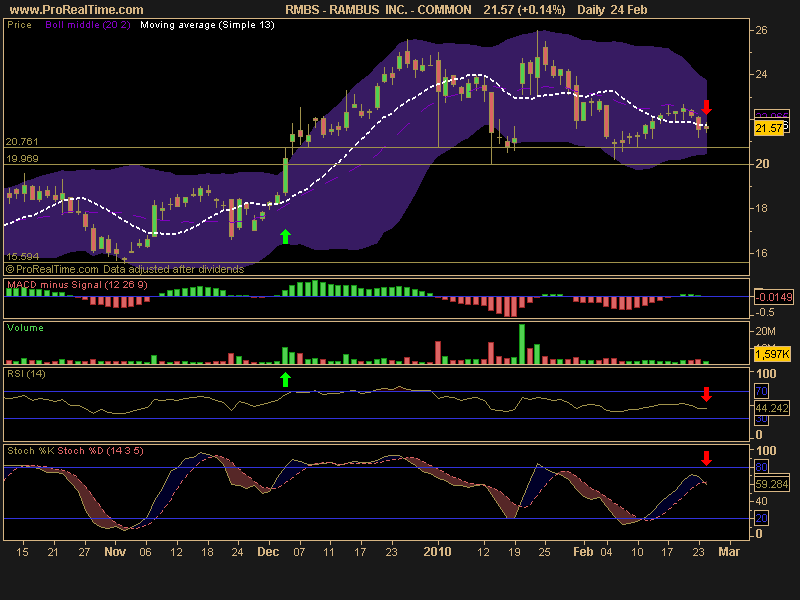Click the 15.594 horizontal level label
Image resolution: width=800 pixels, height=600 pixels.
tap(22, 257)
